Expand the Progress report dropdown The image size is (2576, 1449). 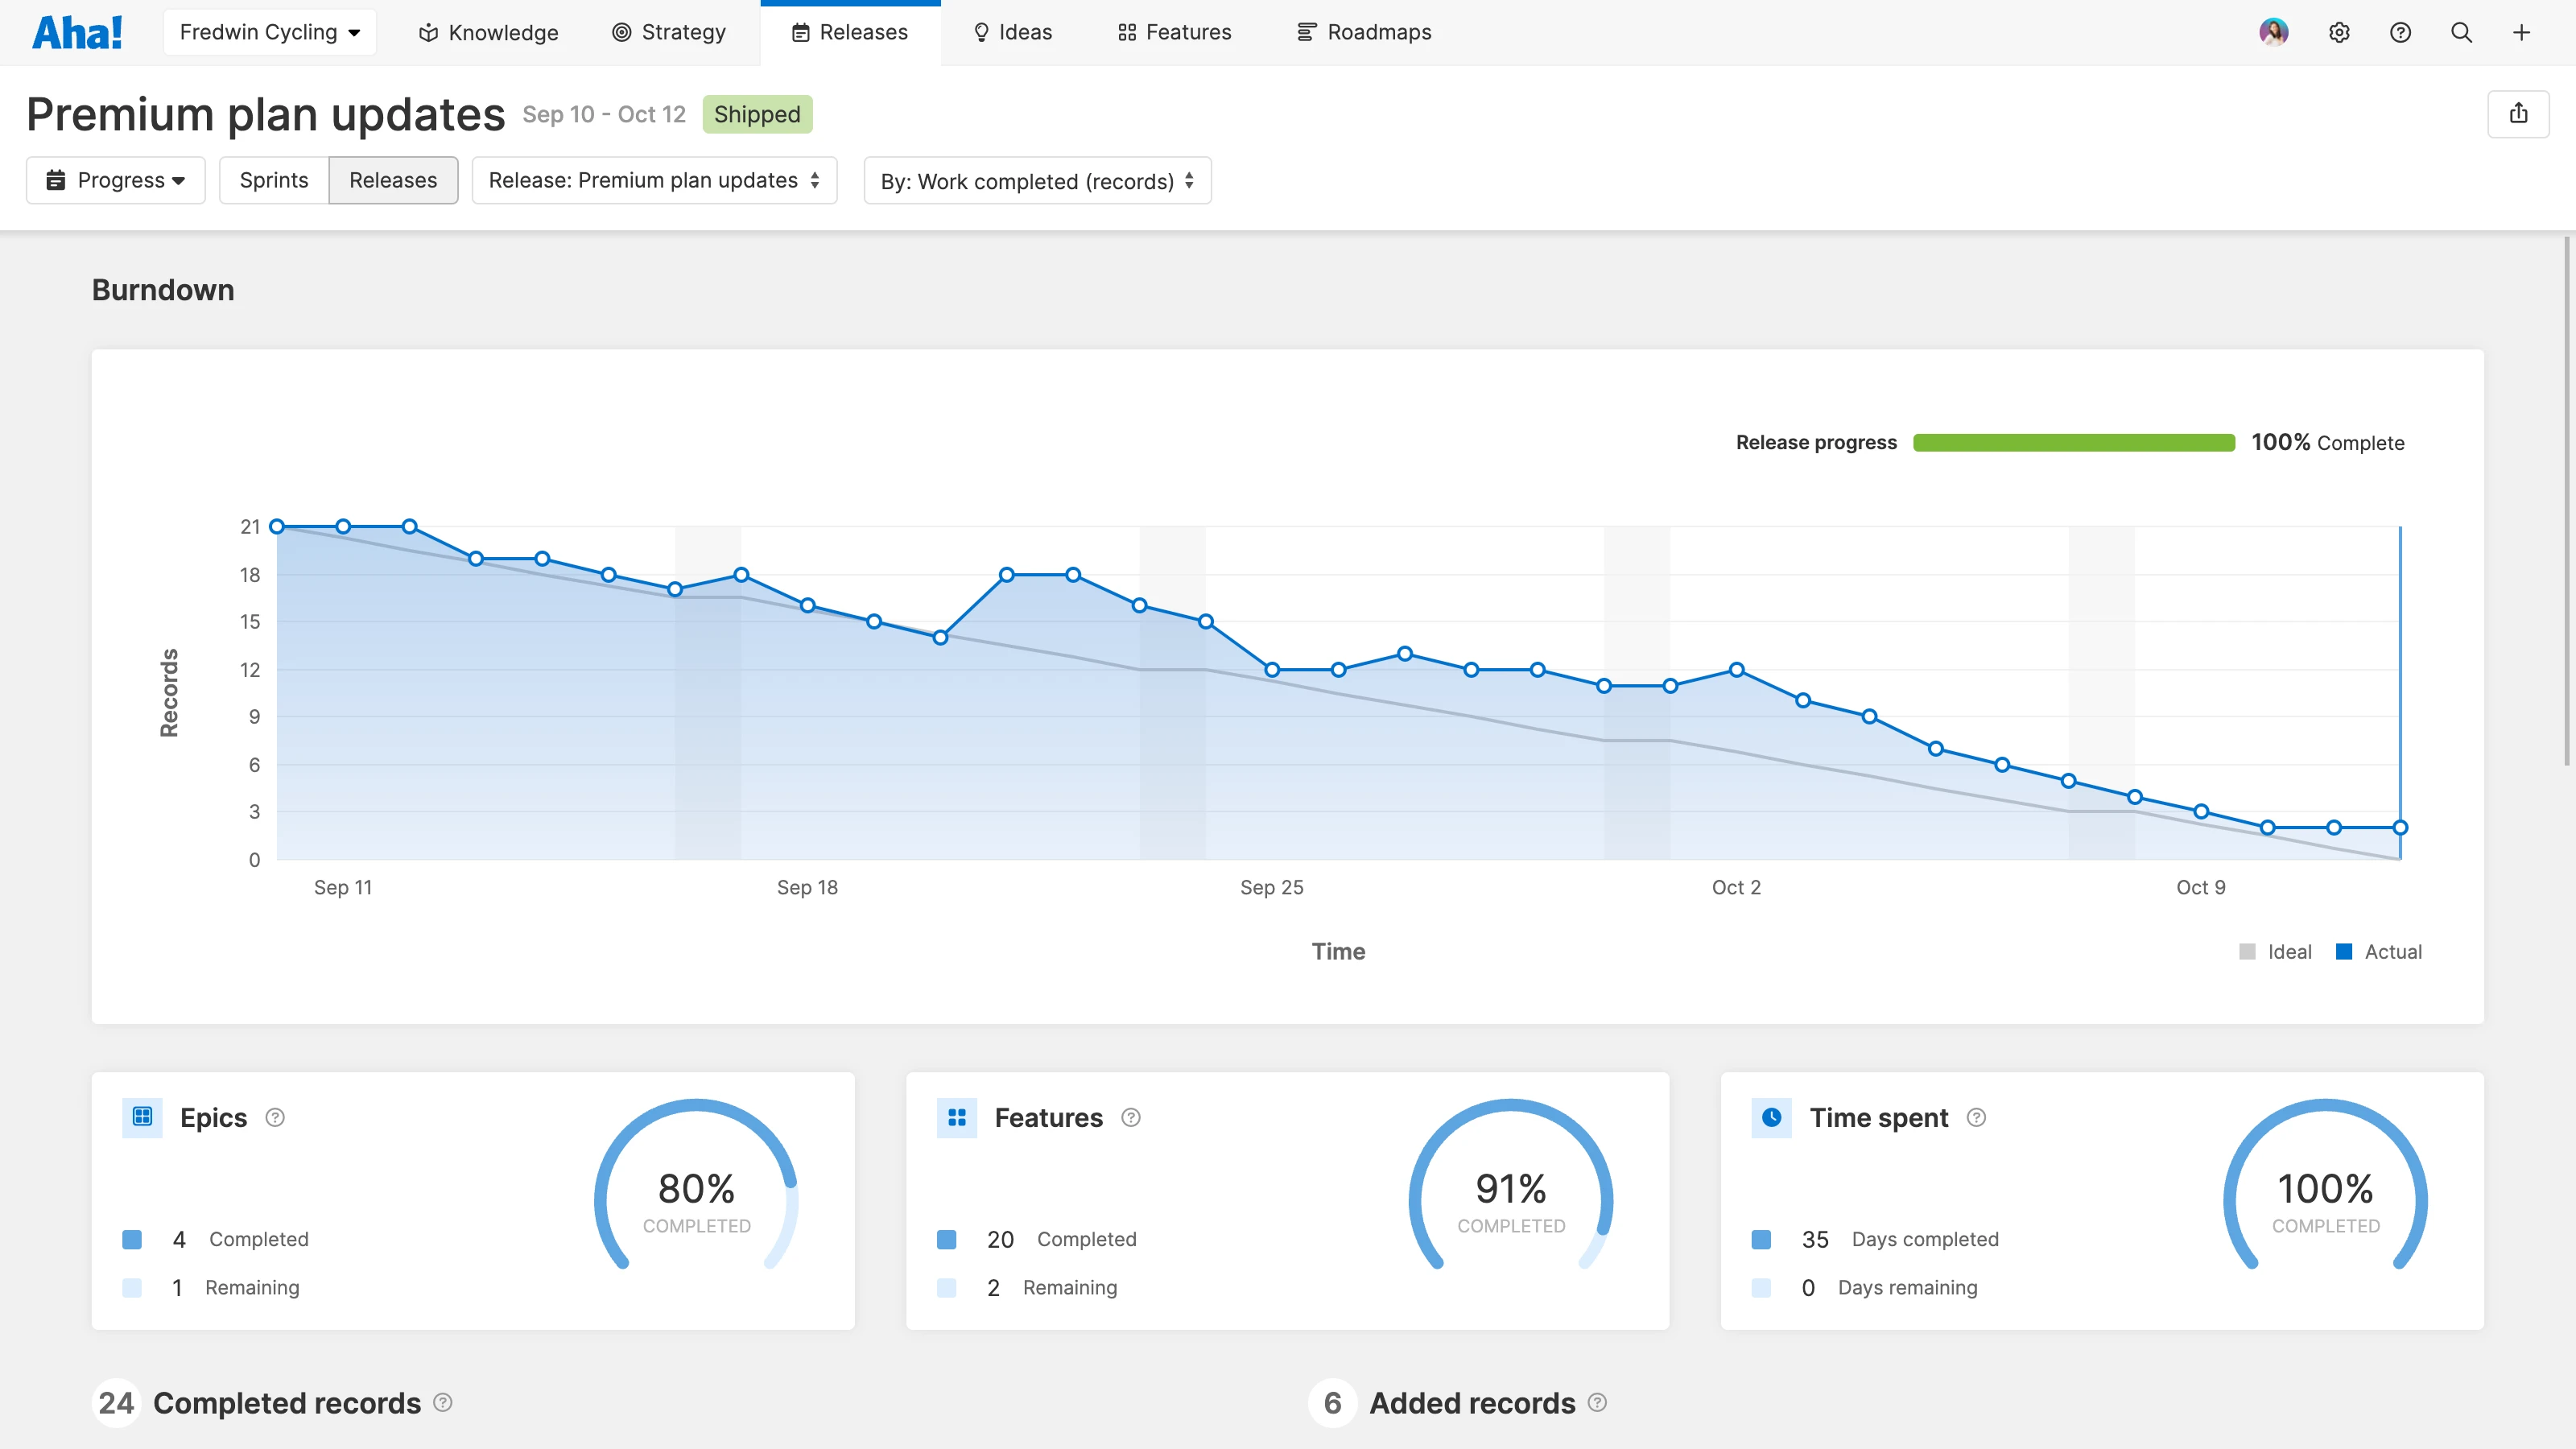[x=116, y=180]
